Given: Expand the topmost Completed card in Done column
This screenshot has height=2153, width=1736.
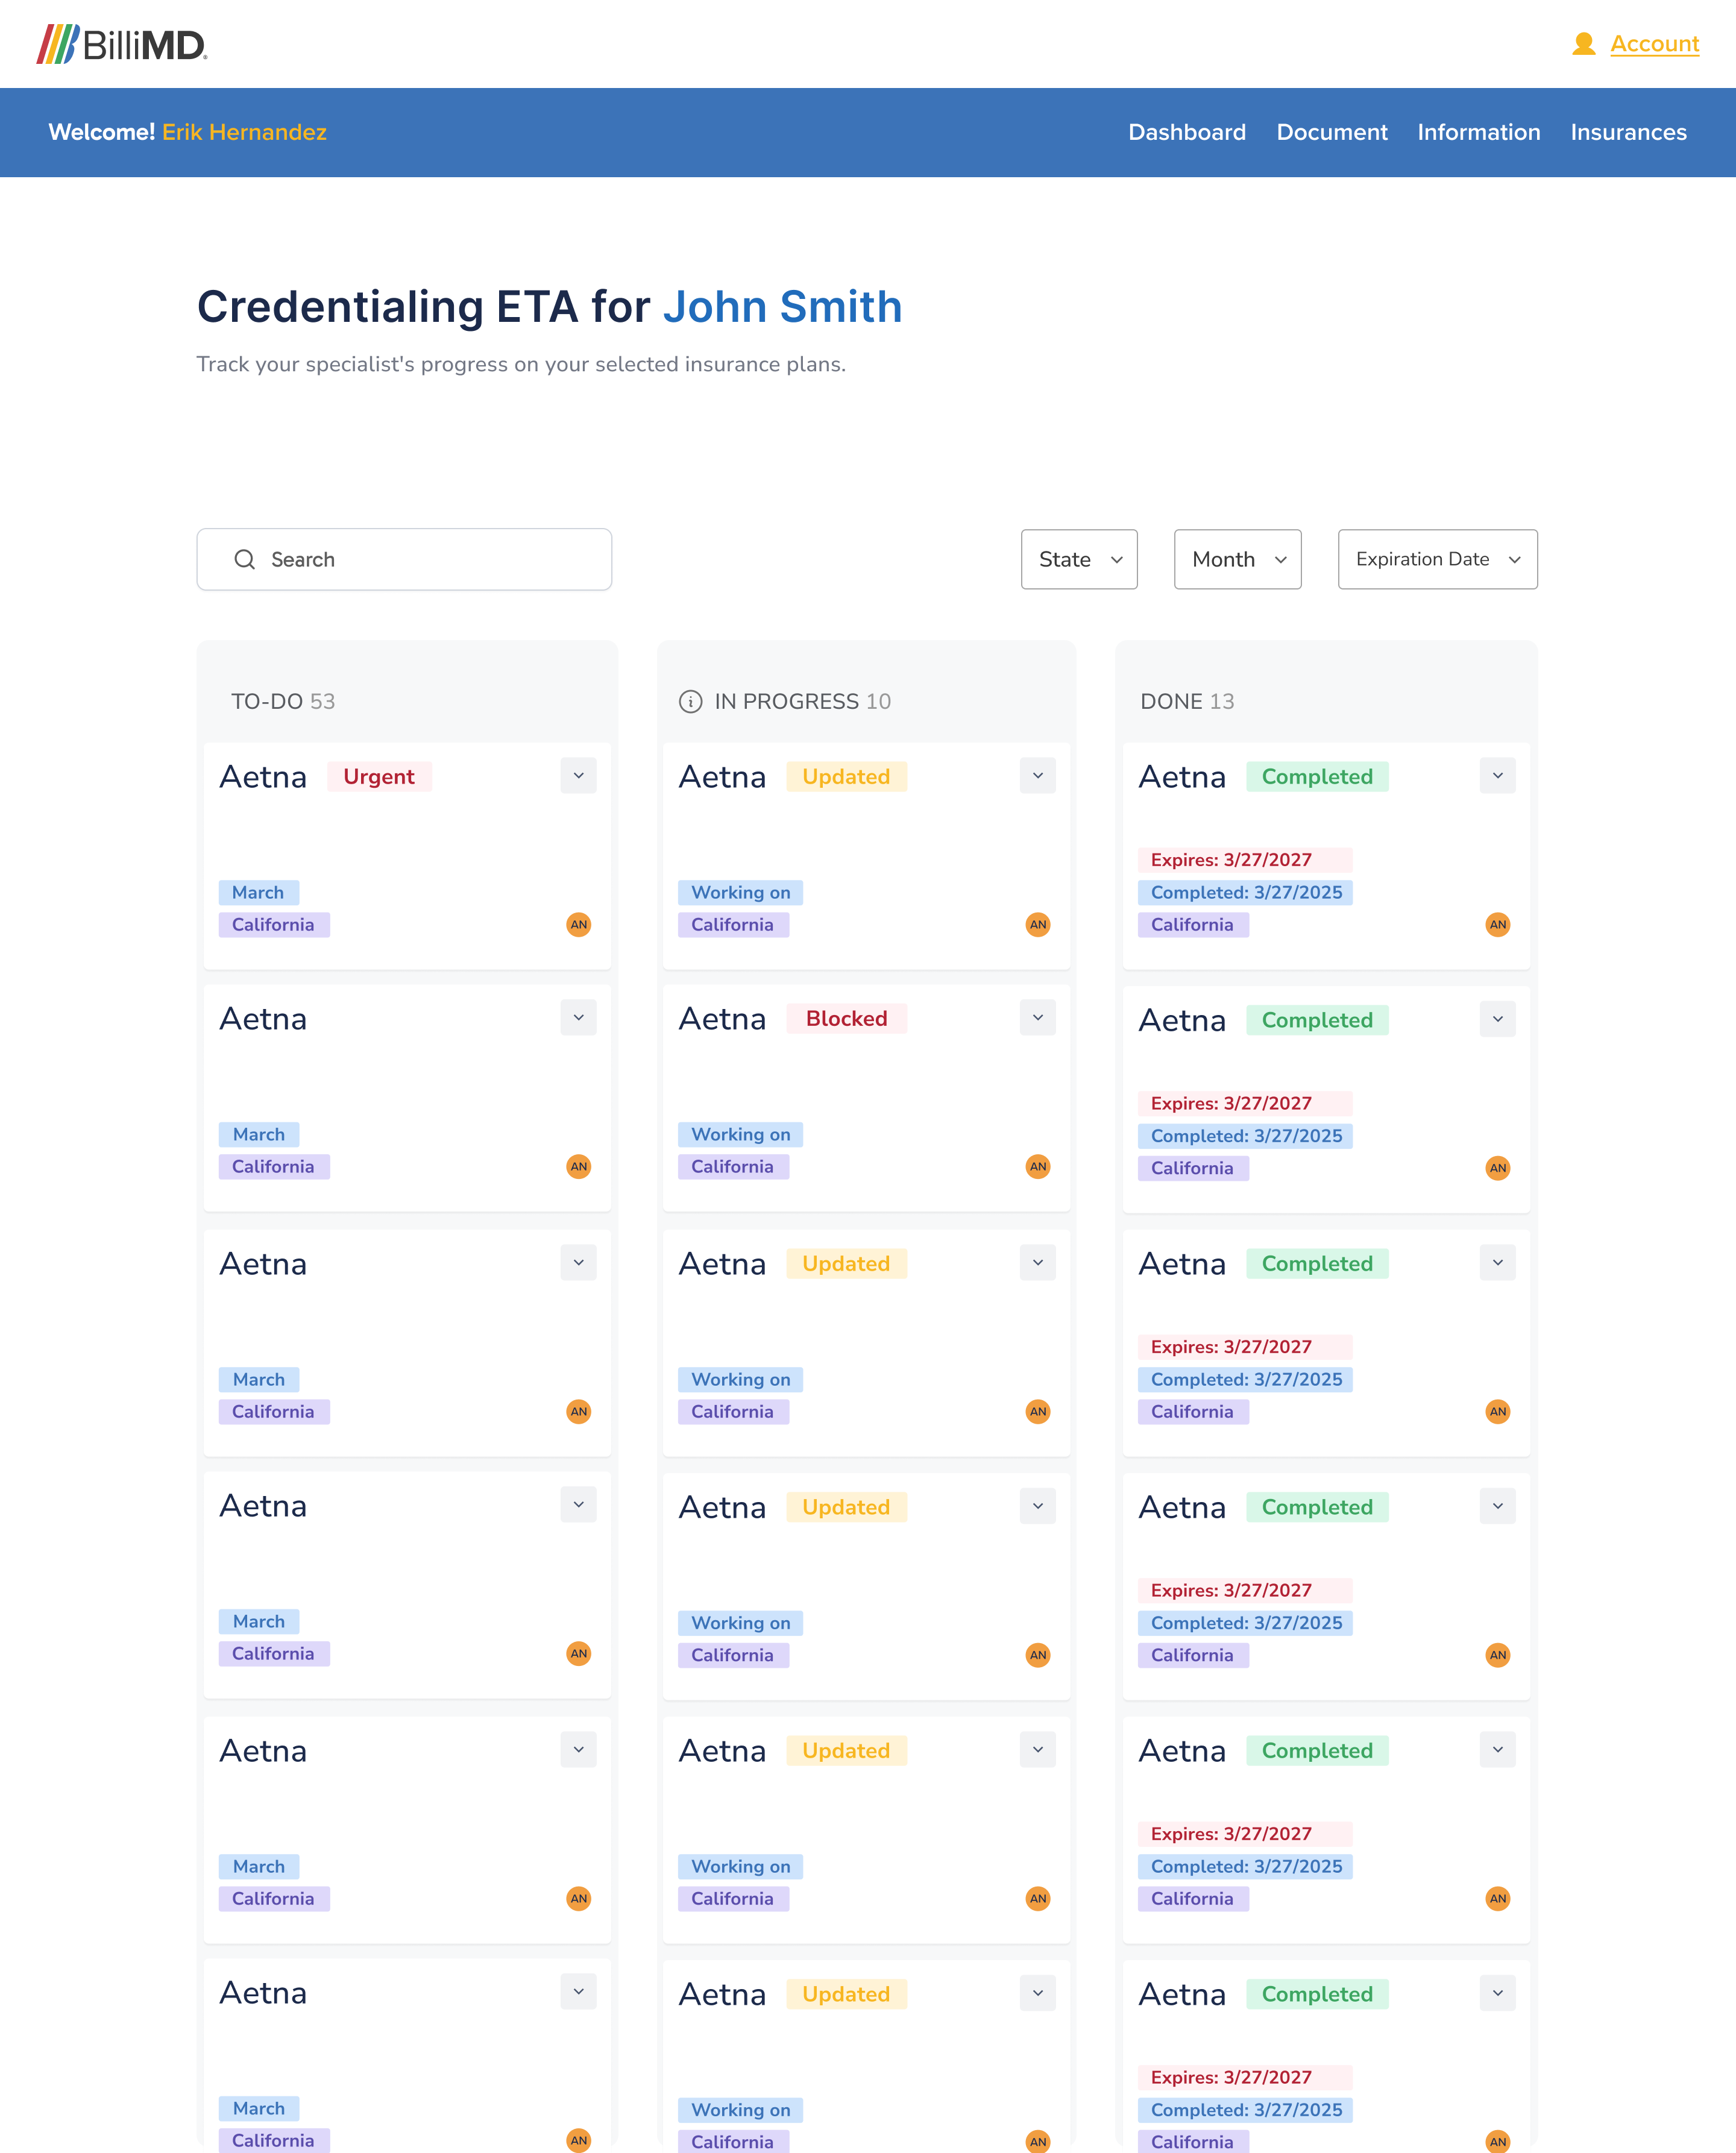Looking at the screenshot, I should click(1497, 776).
